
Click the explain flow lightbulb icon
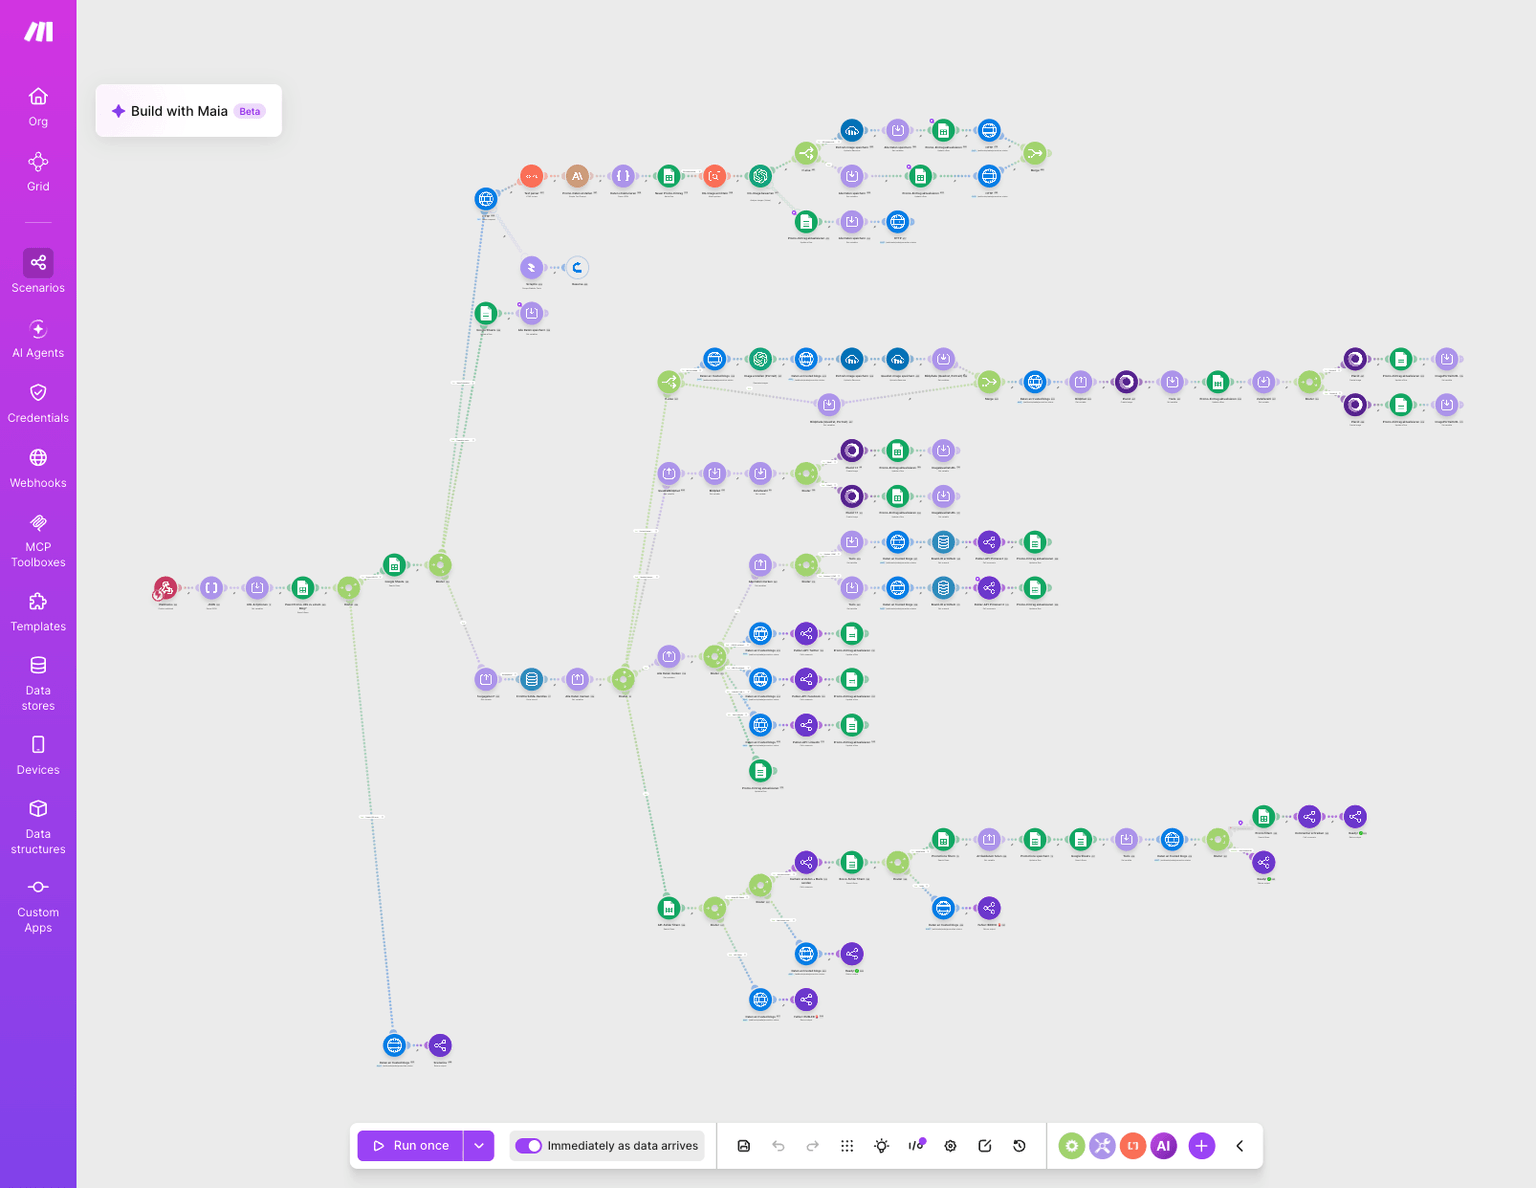[x=882, y=1146]
